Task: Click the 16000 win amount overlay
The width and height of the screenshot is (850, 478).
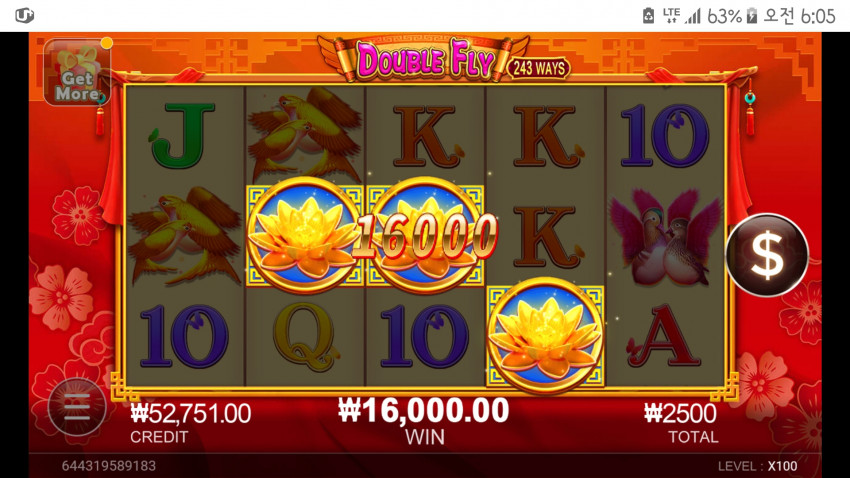Action: click(x=424, y=236)
